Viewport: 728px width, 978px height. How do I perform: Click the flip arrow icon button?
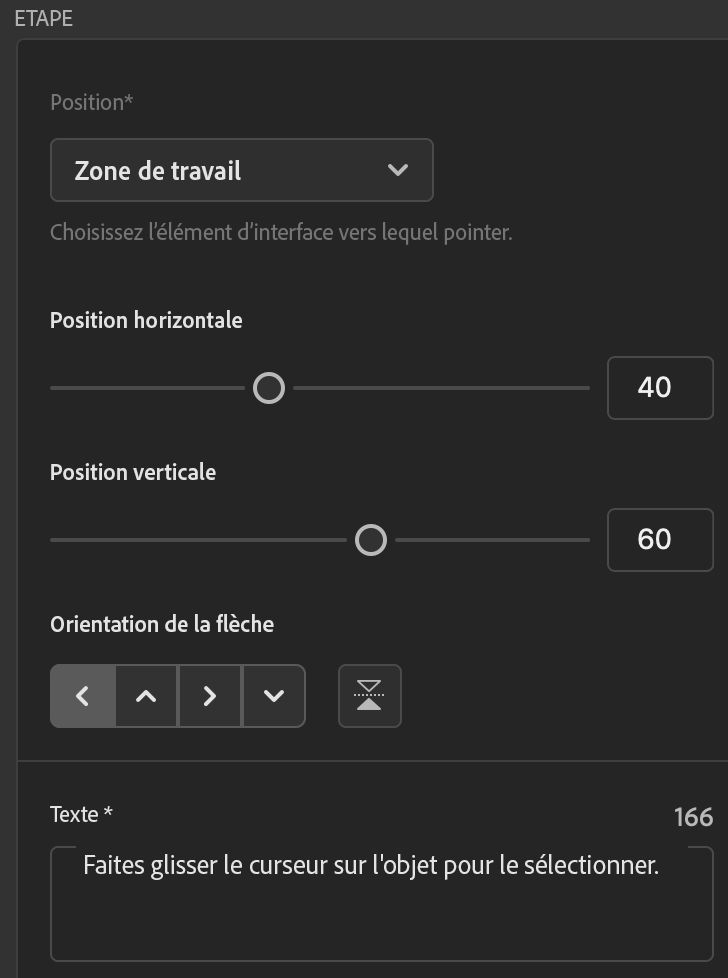pyautogui.click(x=370, y=696)
